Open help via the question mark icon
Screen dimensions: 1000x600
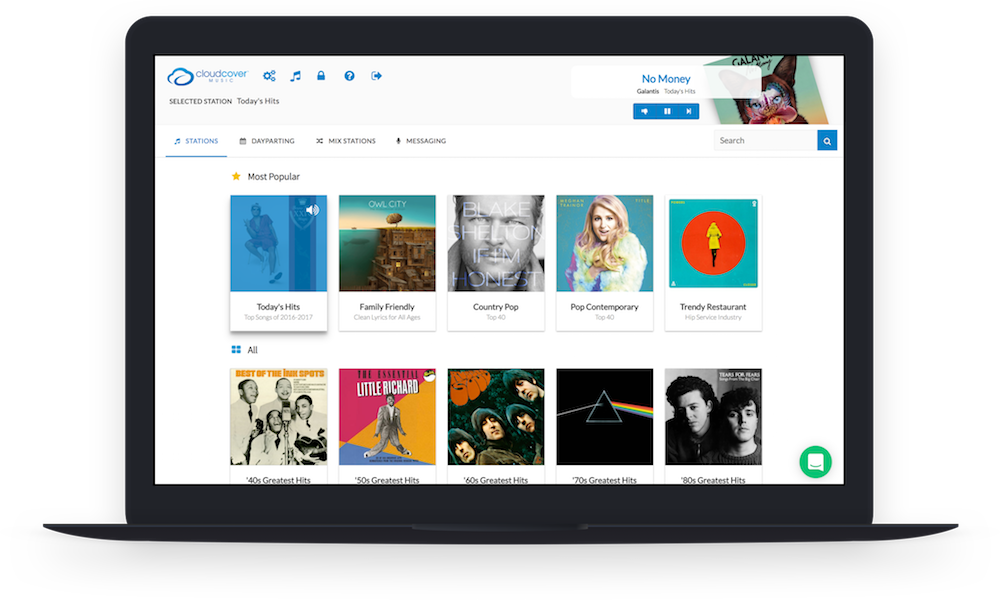348,75
